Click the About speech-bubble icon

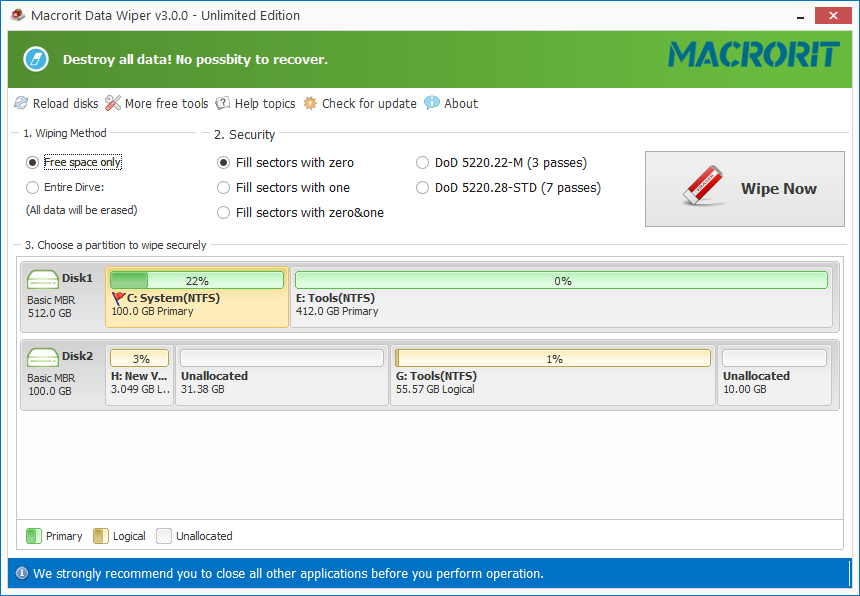click(432, 103)
